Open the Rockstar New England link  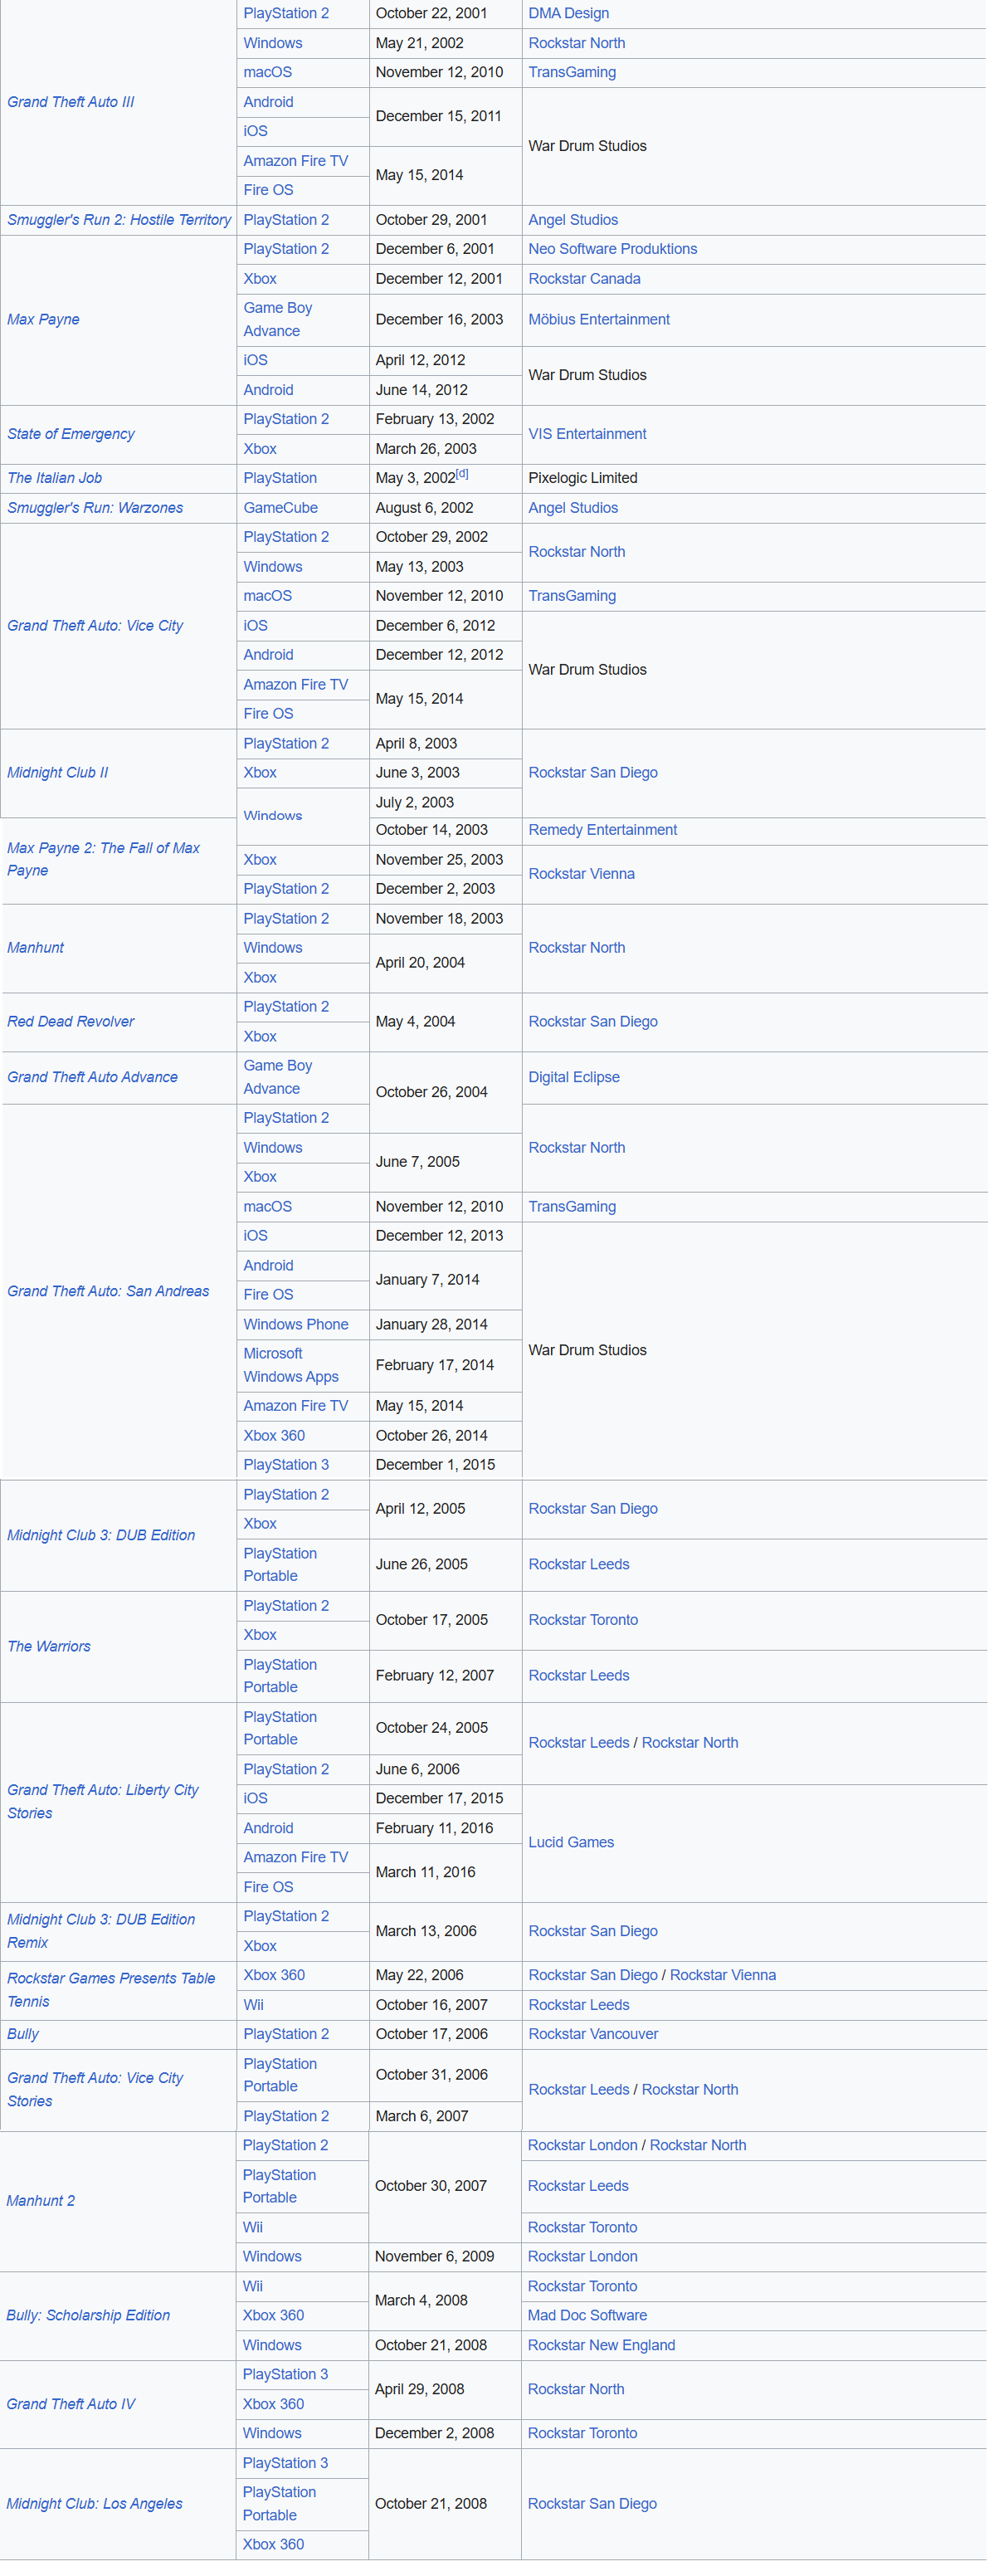coord(601,2345)
